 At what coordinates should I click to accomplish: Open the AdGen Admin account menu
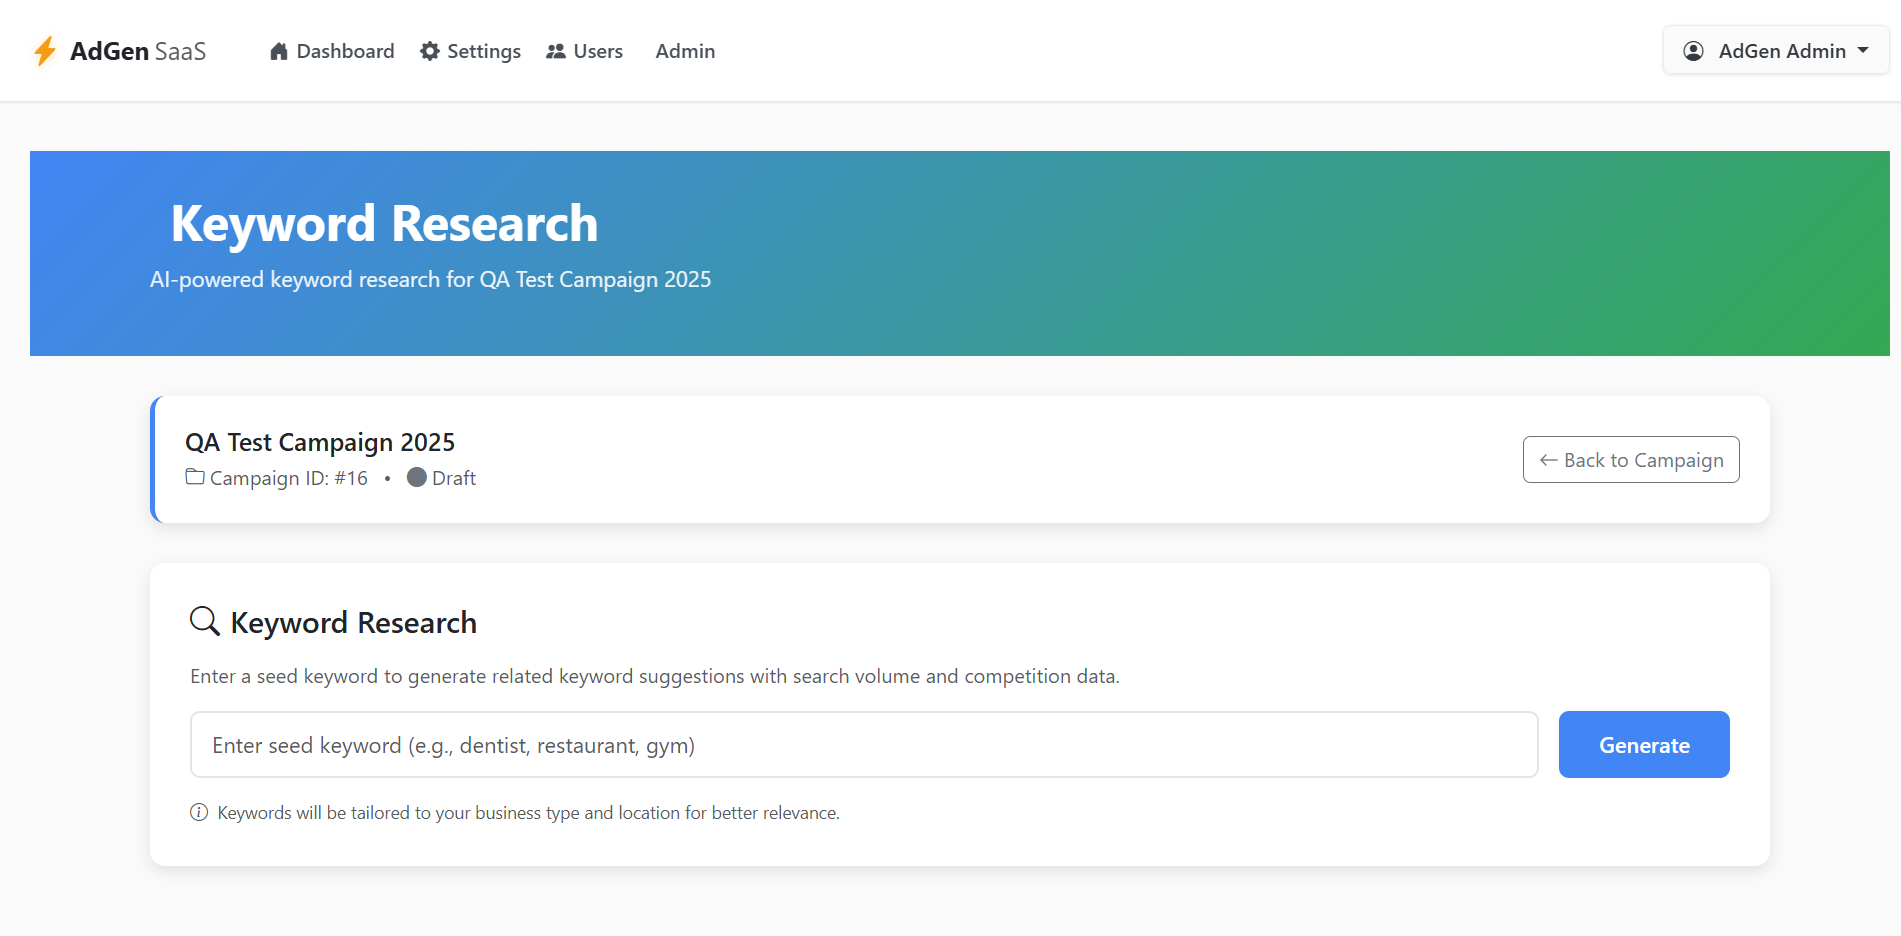coord(1776,51)
